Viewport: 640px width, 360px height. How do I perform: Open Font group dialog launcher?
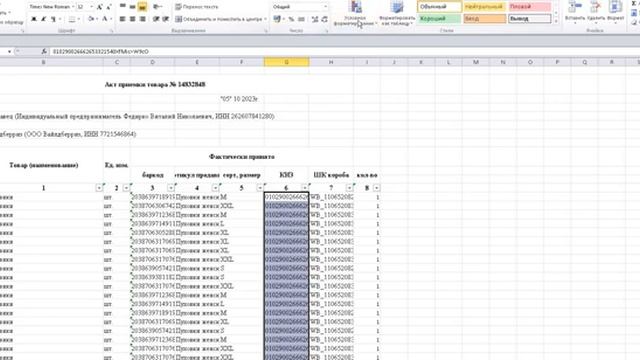coord(111,31)
